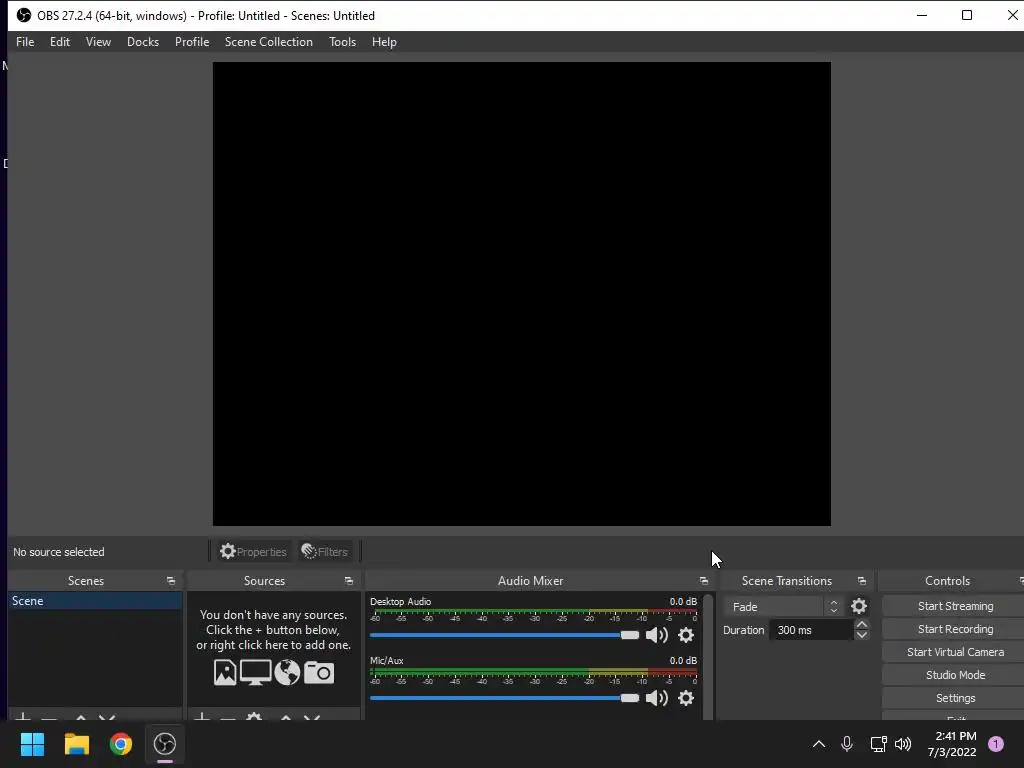The width and height of the screenshot is (1024, 768).
Task: Open the Edit menu
Action: (59, 42)
